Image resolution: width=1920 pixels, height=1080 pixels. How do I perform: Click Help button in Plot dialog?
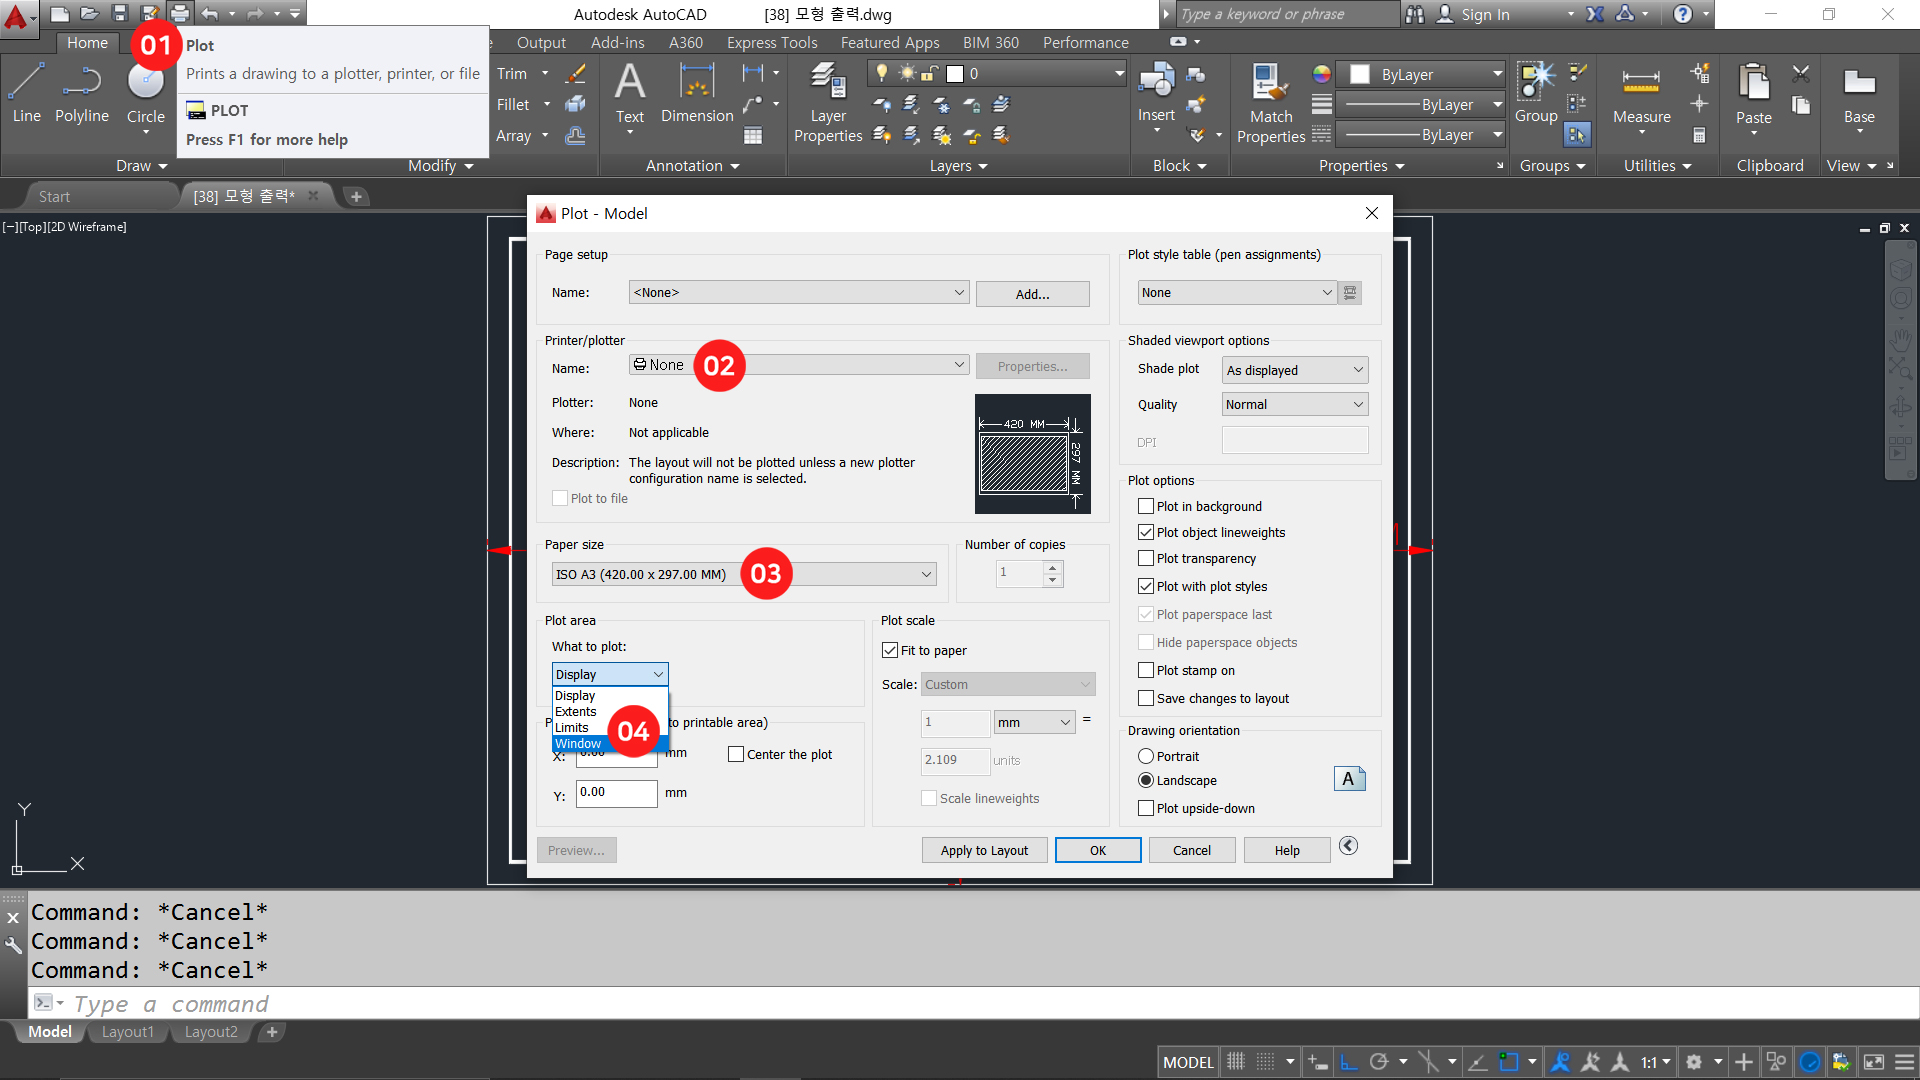1287,851
